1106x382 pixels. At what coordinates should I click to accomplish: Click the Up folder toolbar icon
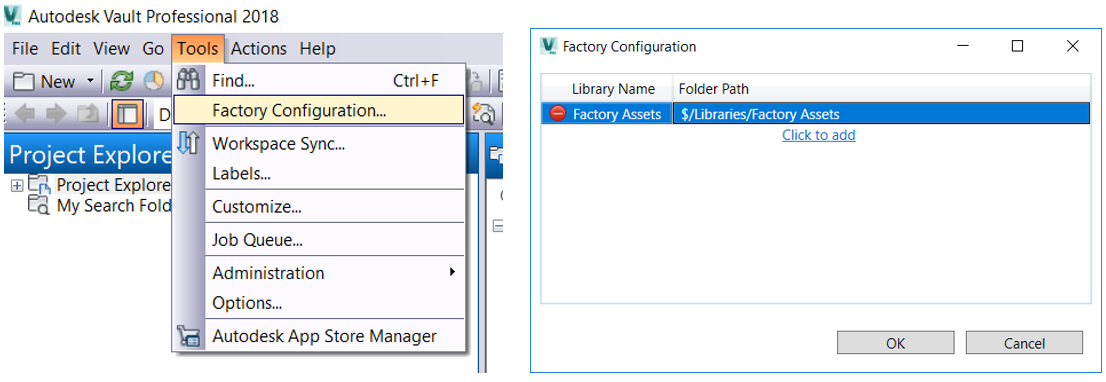[88, 114]
